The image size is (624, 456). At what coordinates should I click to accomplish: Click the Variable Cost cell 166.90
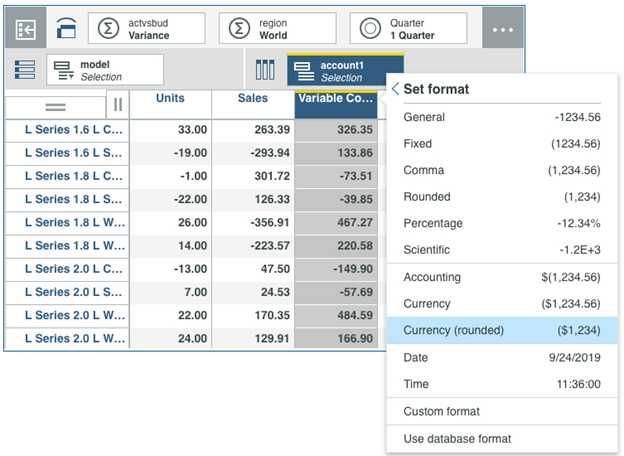point(336,339)
